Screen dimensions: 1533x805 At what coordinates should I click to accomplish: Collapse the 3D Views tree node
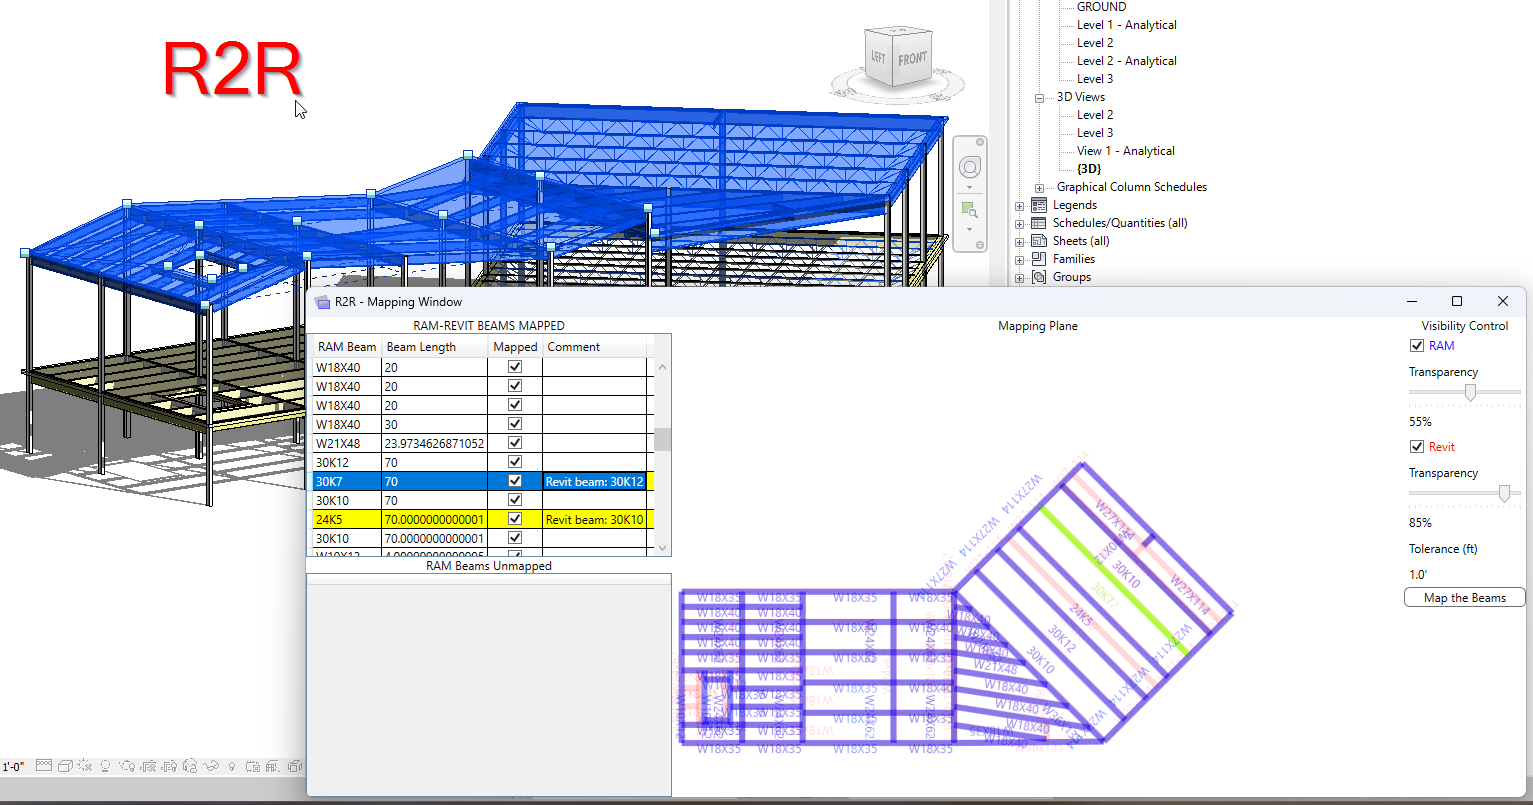[1040, 98]
